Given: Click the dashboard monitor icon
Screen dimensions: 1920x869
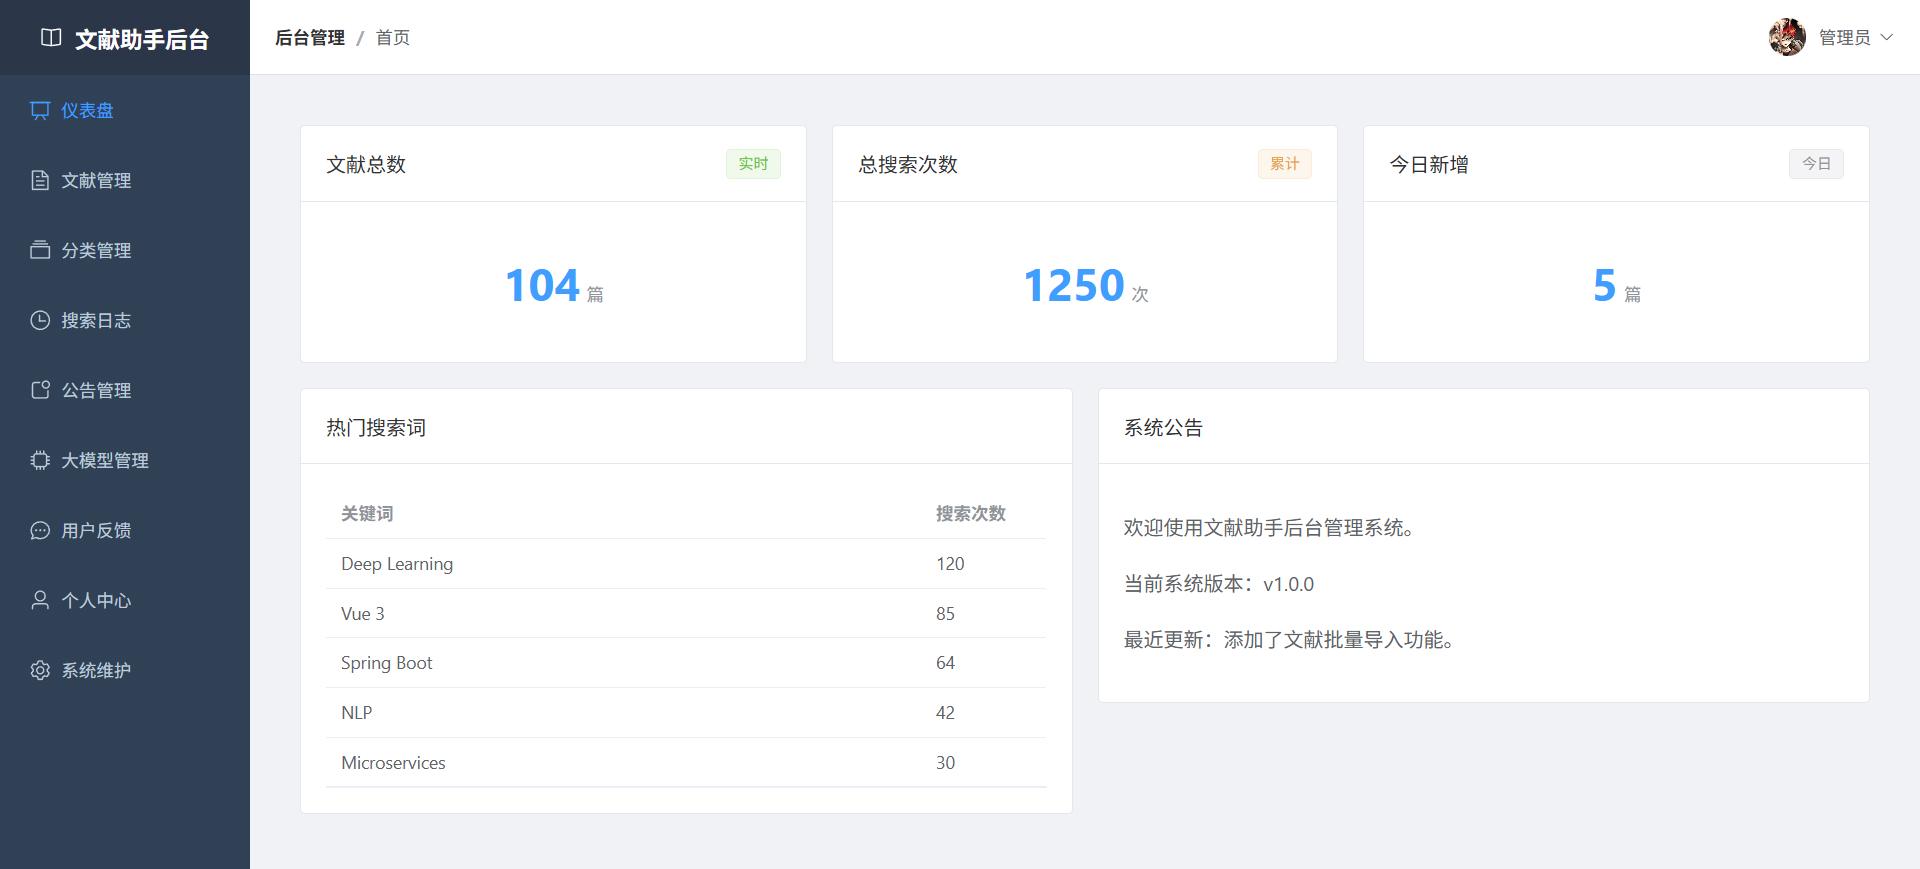Looking at the screenshot, I should click(40, 110).
